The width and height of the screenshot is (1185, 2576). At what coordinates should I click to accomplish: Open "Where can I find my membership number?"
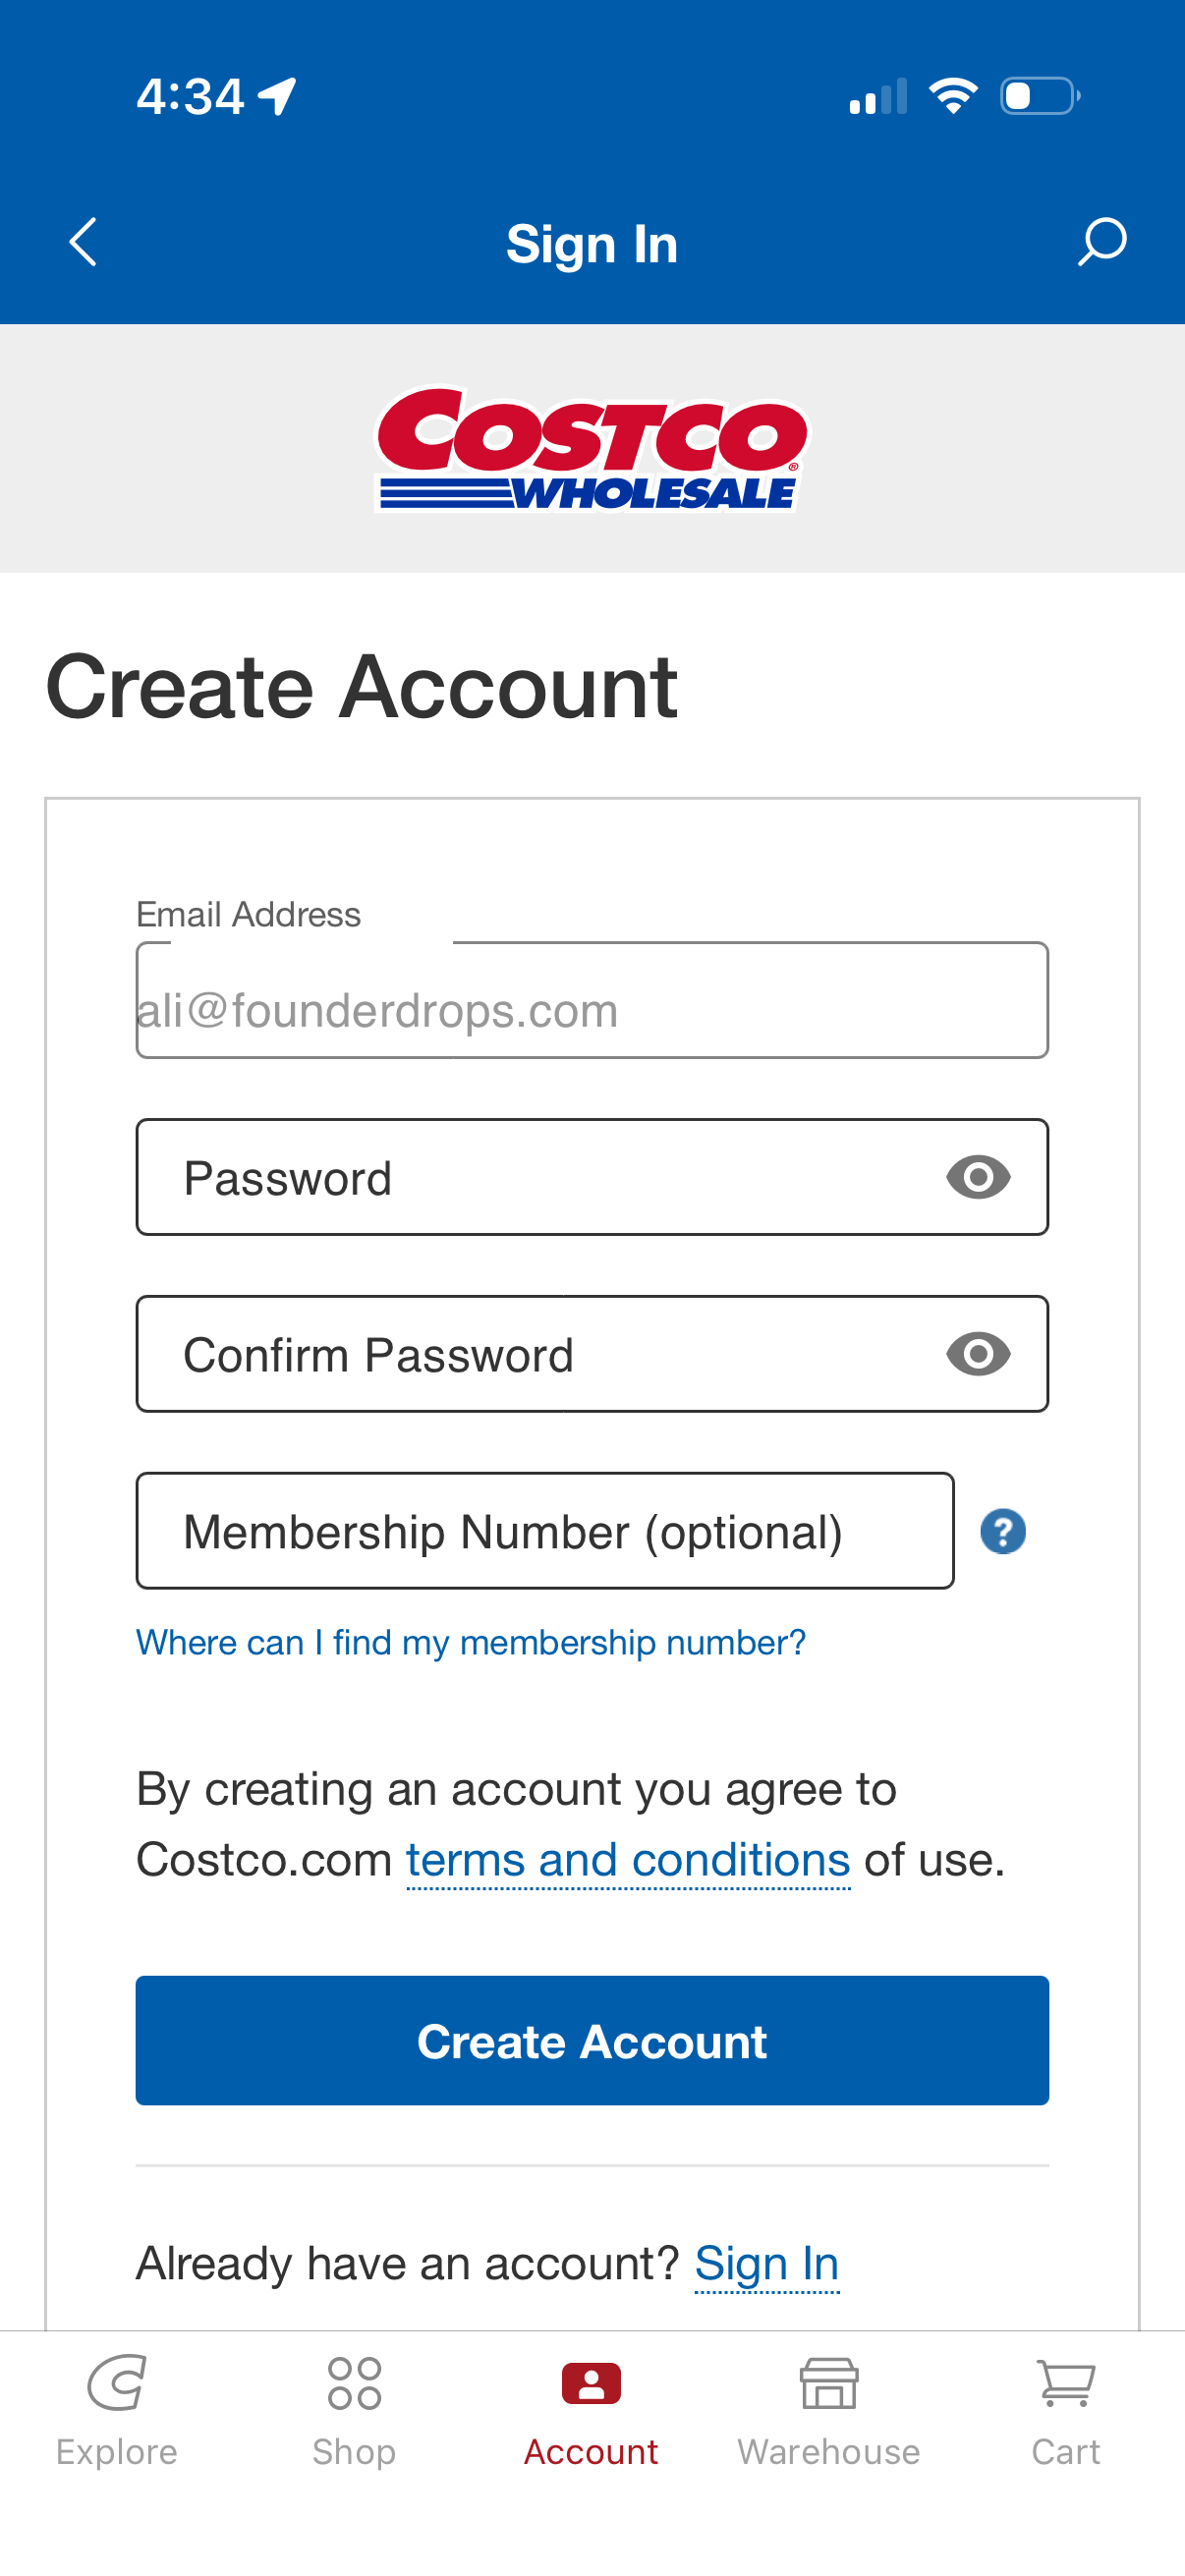pyautogui.click(x=471, y=1643)
